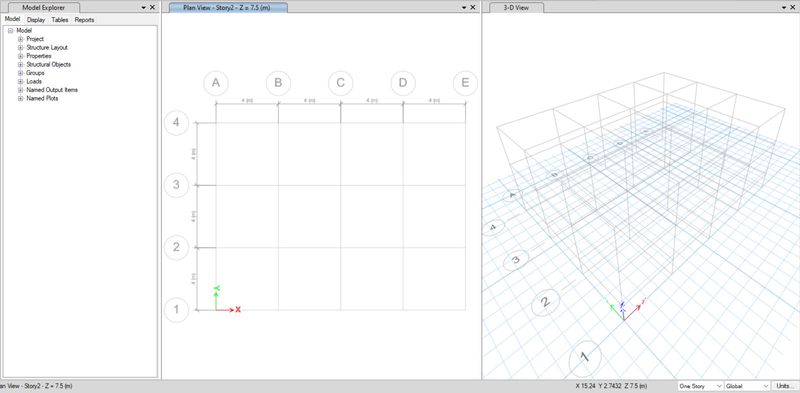Viewport: 800px width, 393px height.
Task: Click the status text 'Plan View - Story2'
Action: (36, 386)
